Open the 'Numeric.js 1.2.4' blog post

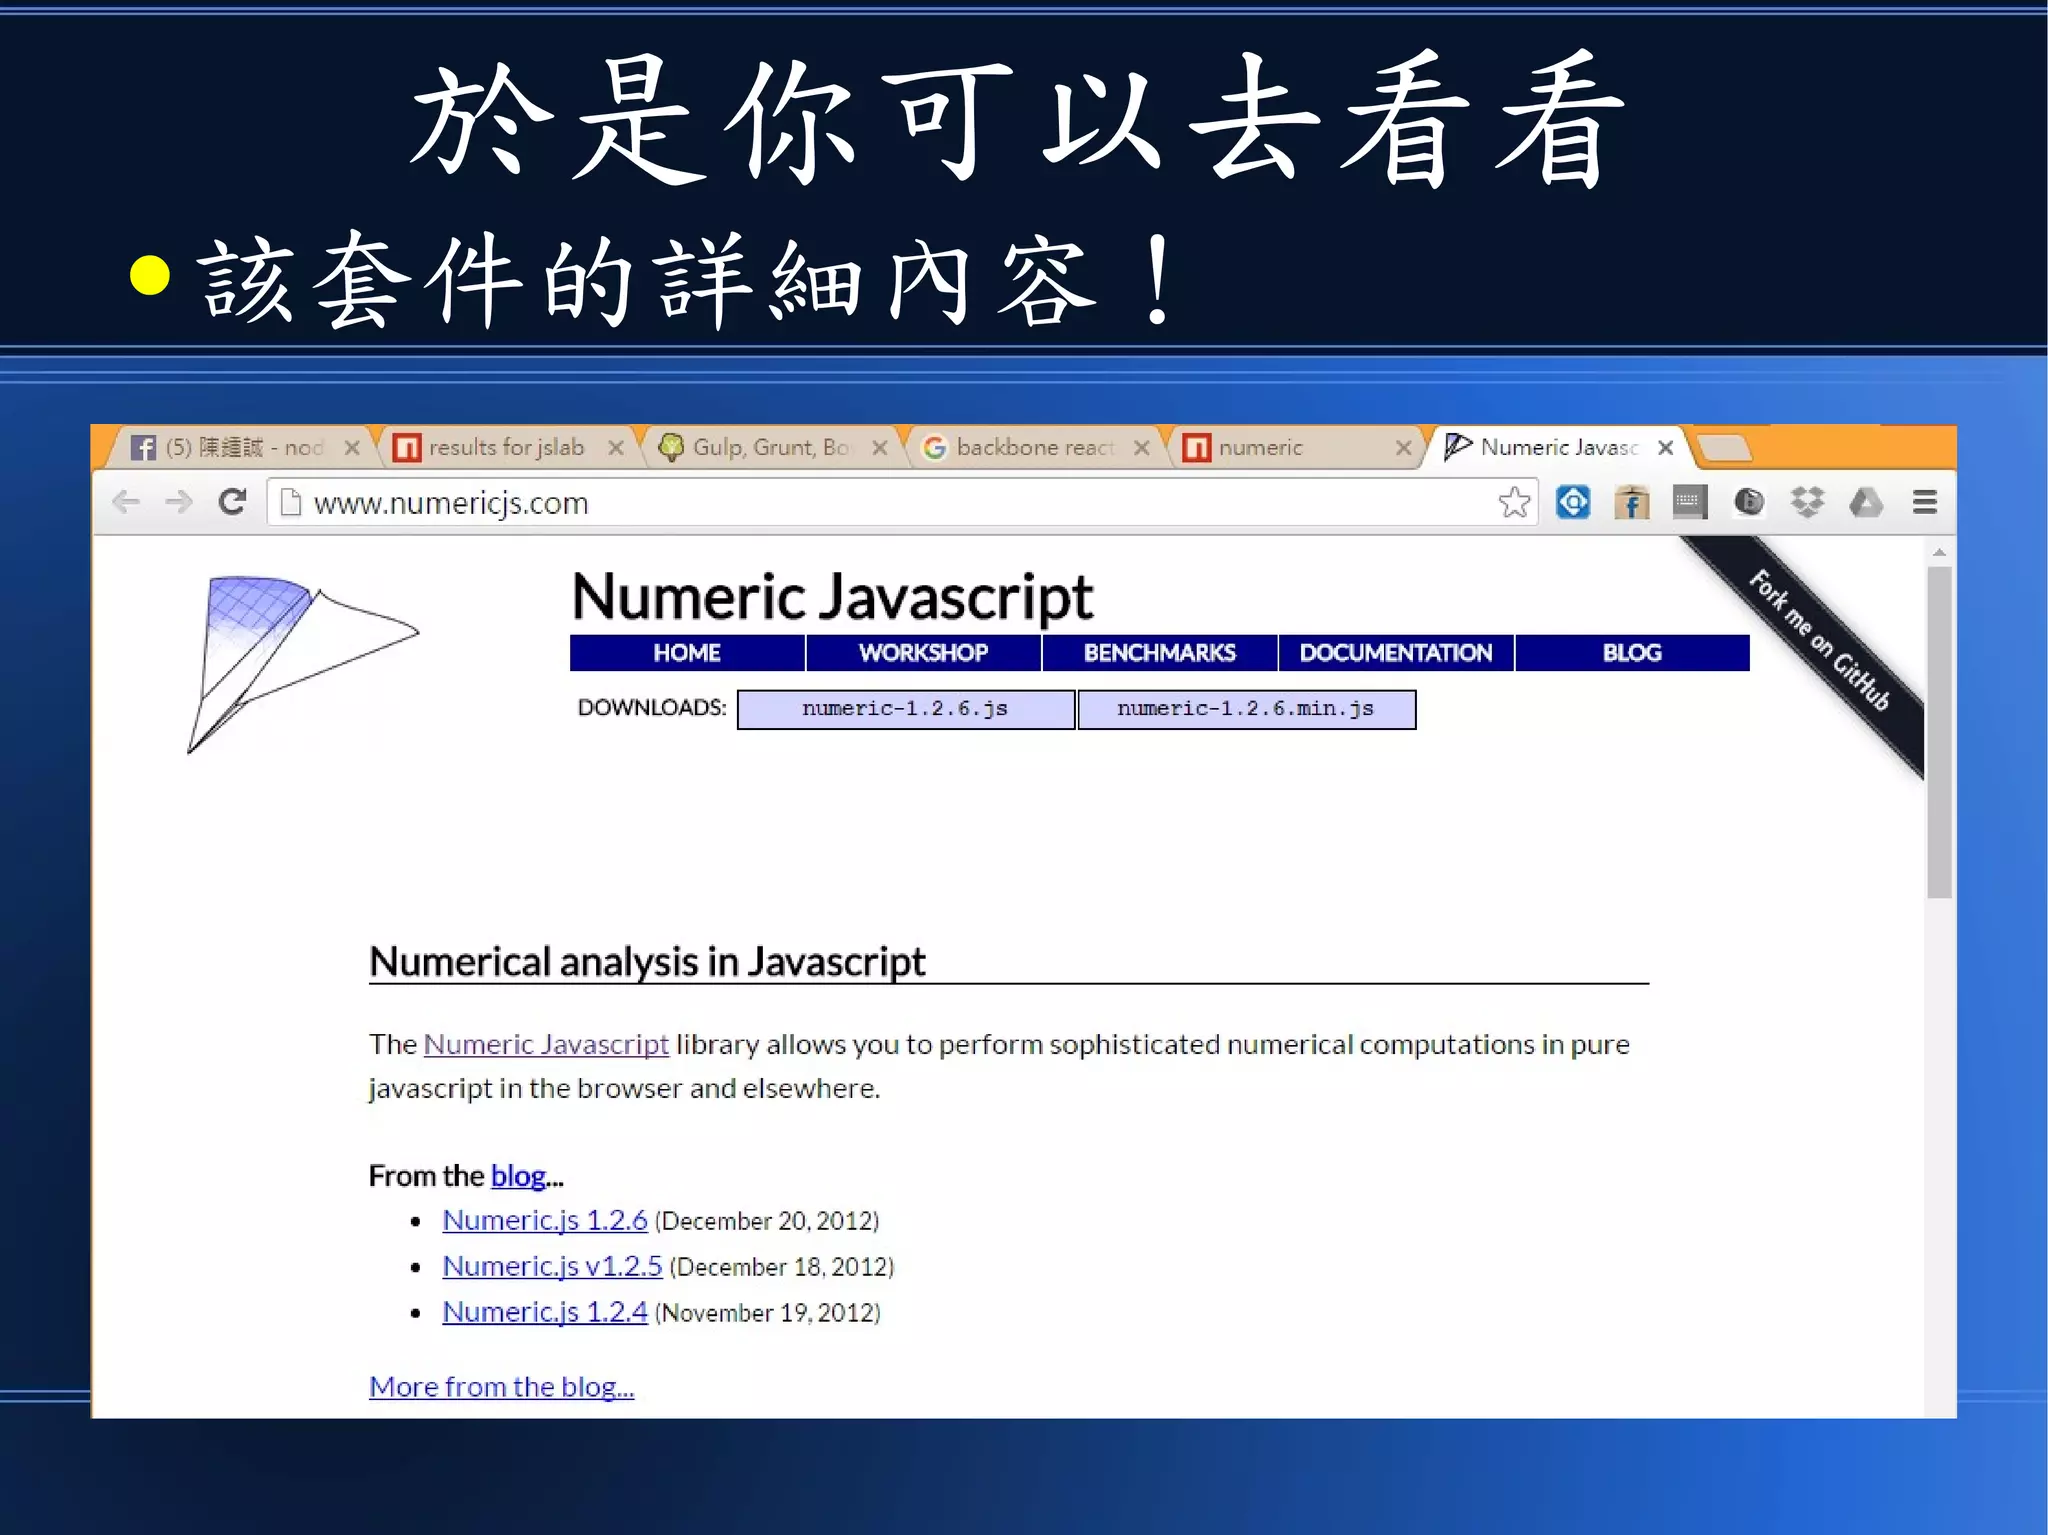tap(545, 1312)
